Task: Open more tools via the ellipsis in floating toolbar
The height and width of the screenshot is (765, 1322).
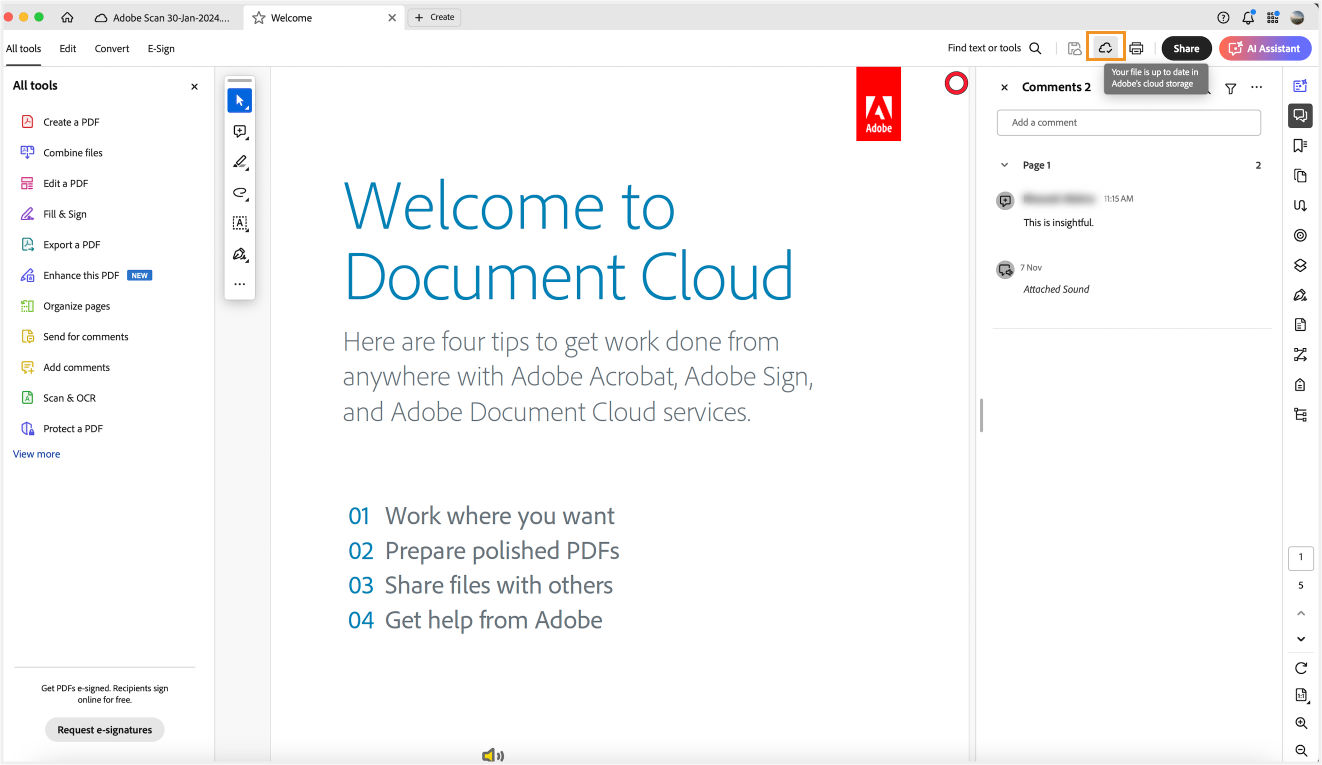Action: click(239, 284)
